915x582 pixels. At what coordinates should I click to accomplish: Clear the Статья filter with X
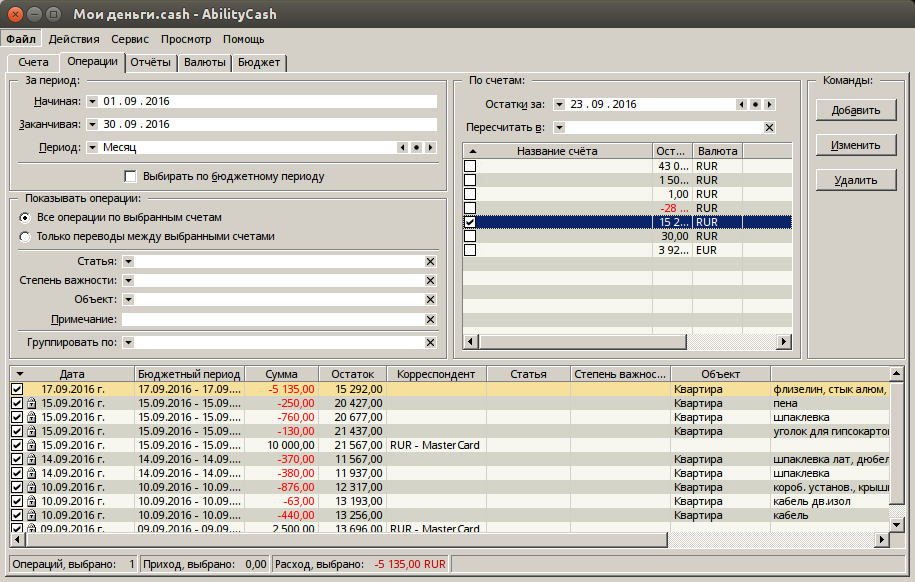[x=430, y=261]
